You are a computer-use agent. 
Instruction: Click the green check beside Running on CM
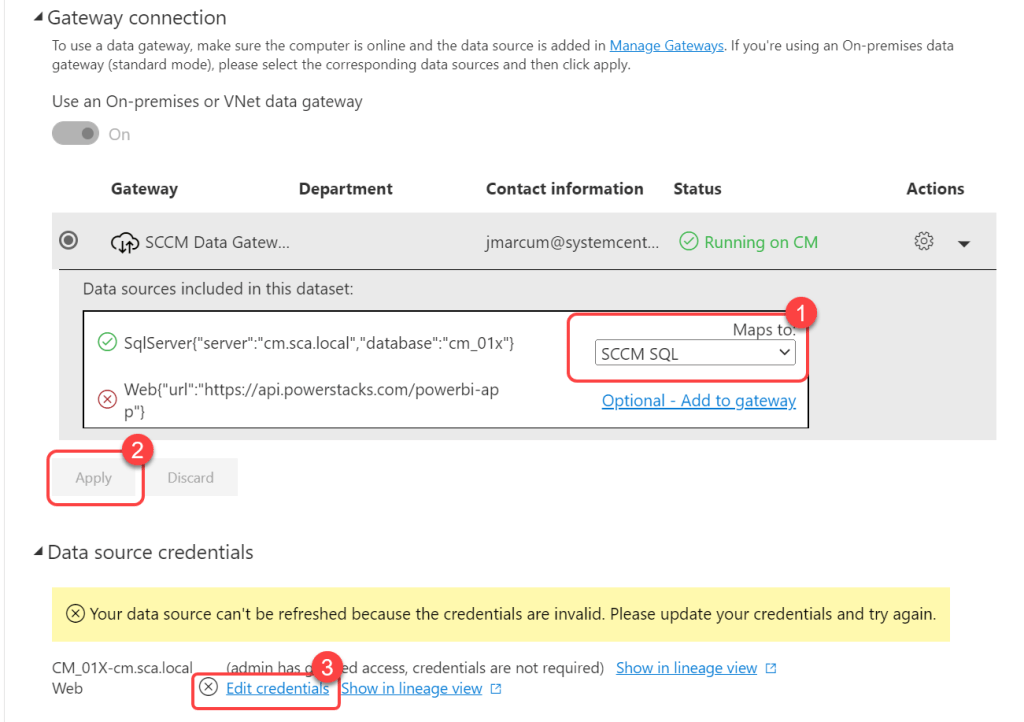coord(688,242)
